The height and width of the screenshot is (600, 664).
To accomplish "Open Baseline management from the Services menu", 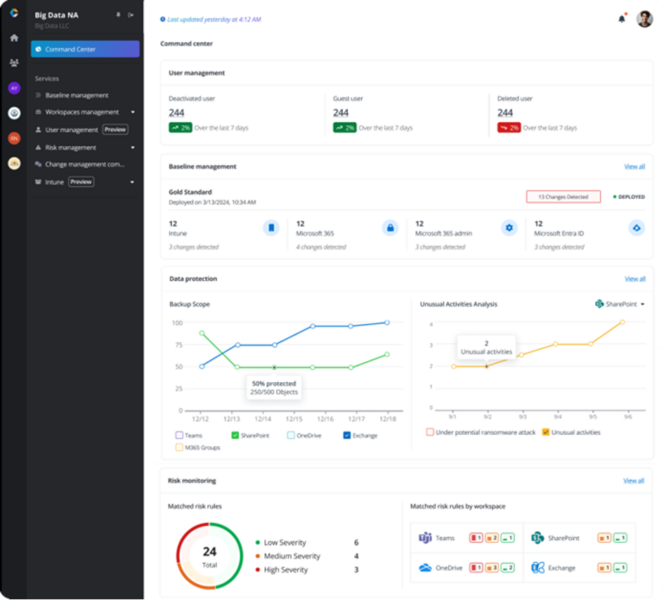I will coord(76,95).
